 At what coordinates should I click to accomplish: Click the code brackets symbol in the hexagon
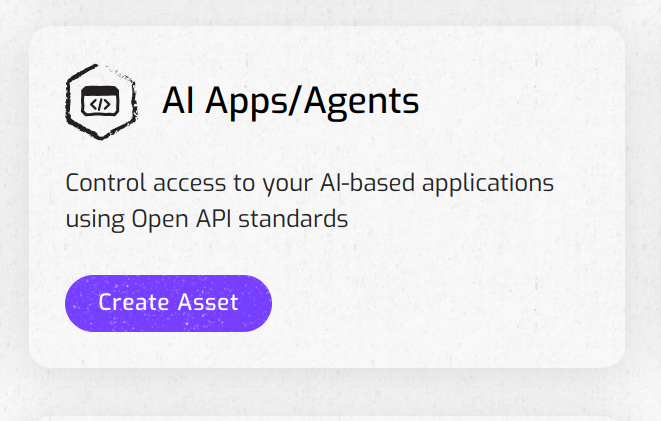pos(99,103)
